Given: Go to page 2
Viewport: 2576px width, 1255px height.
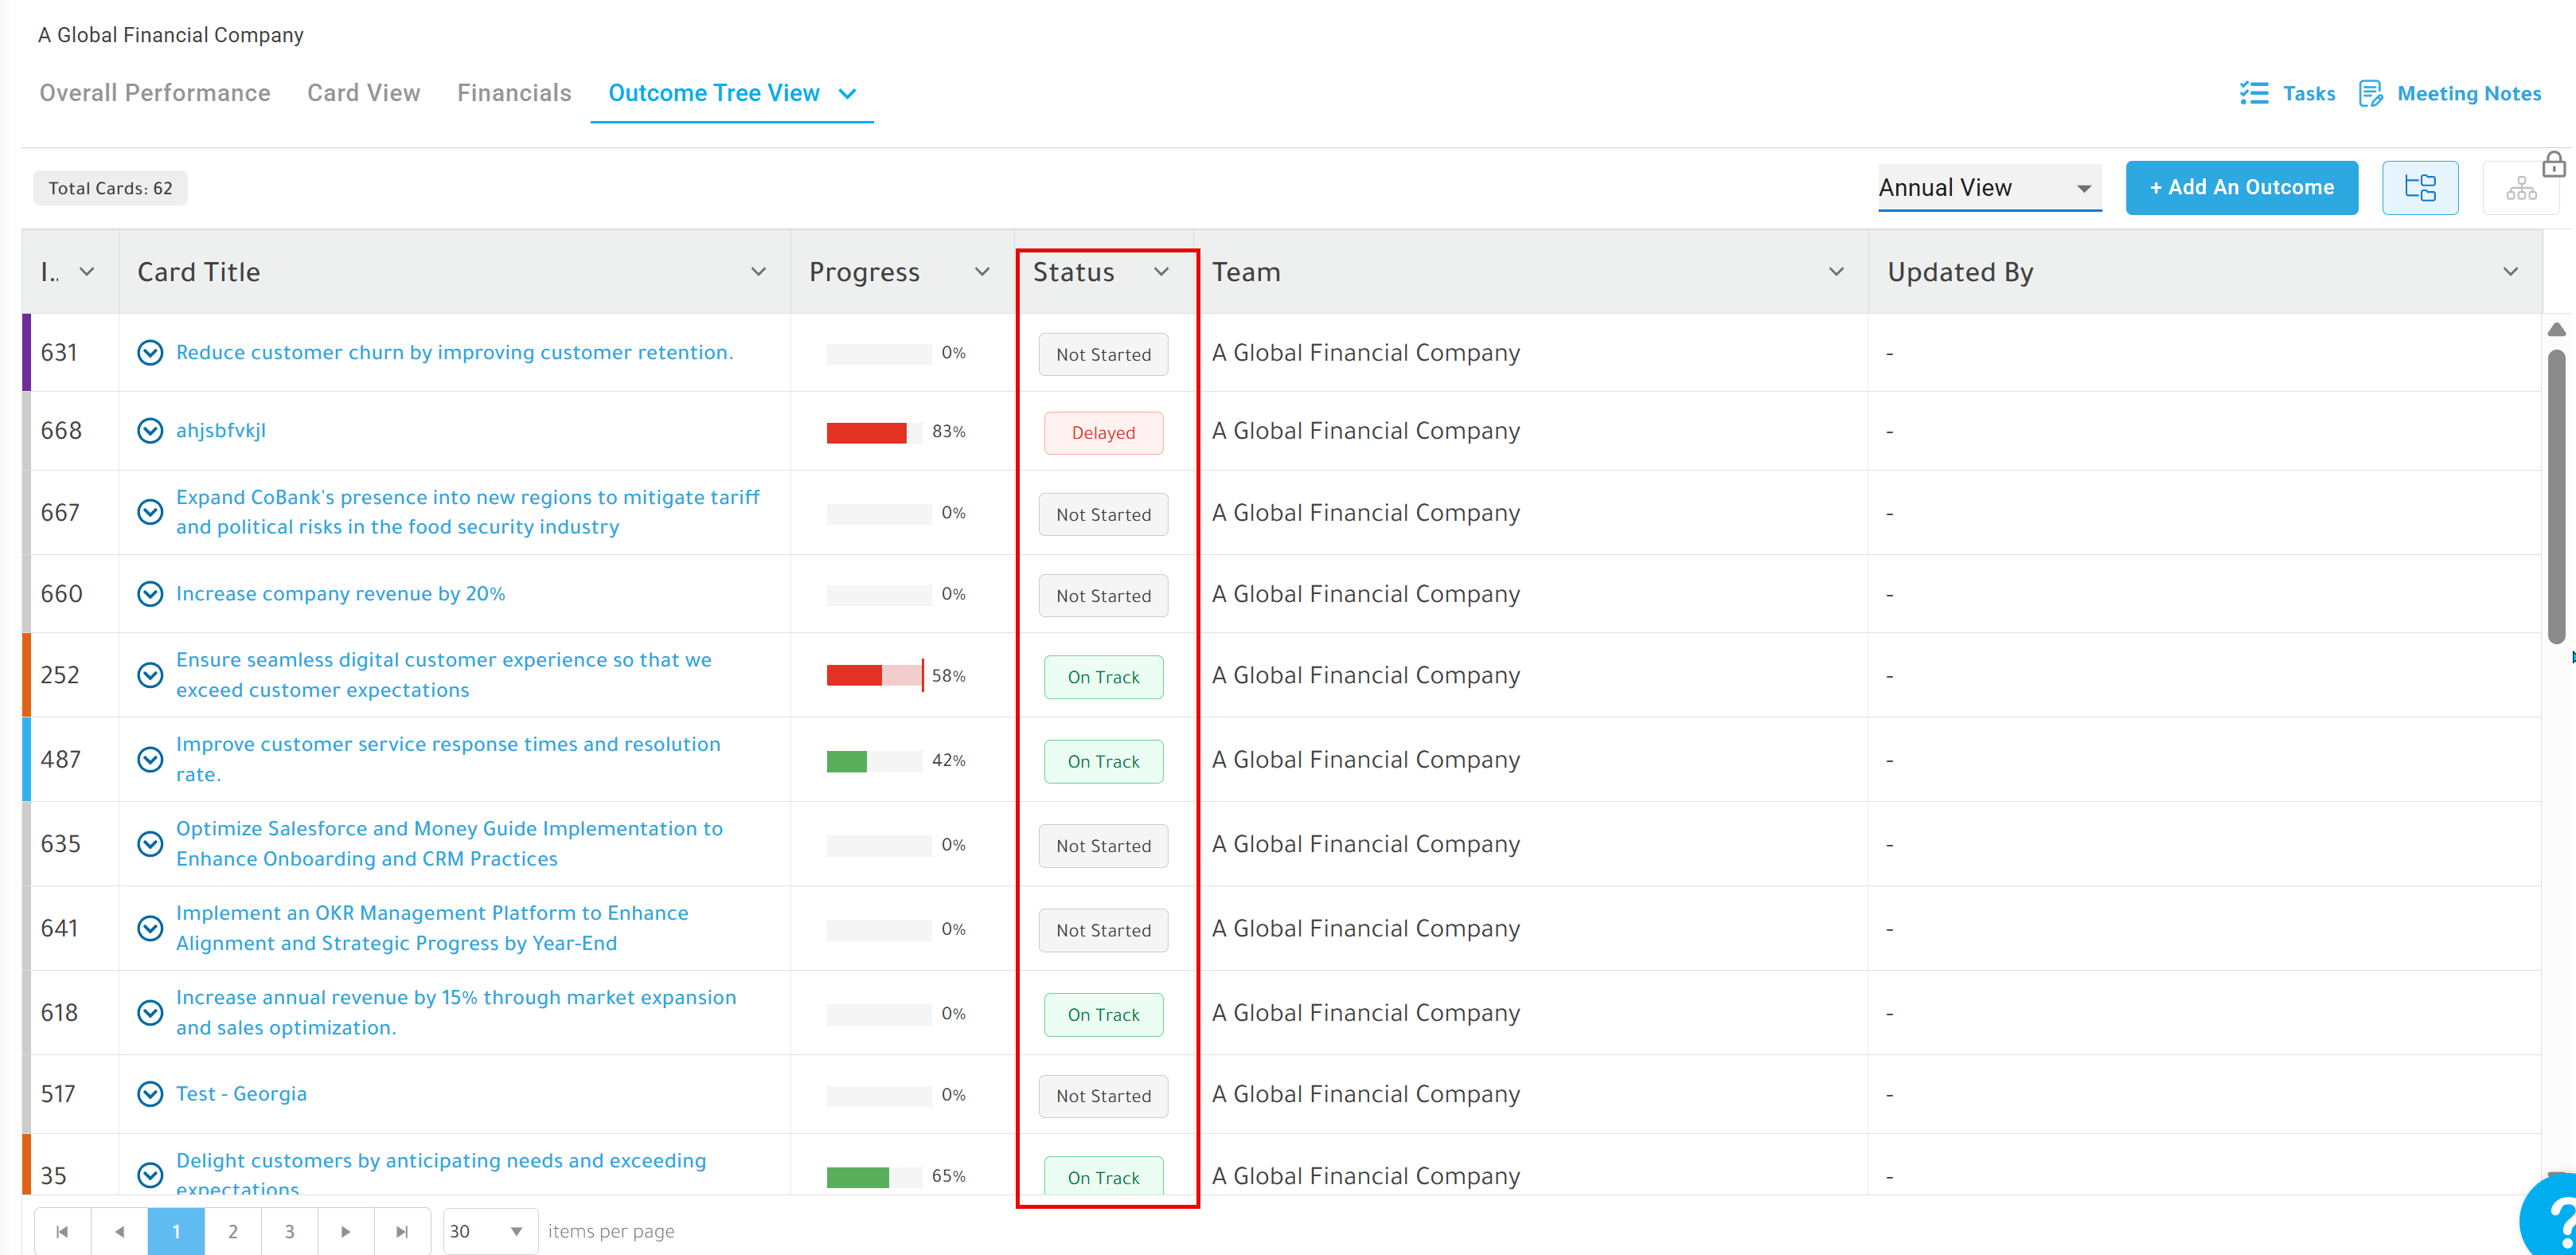Looking at the screenshot, I should coord(233,1231).
